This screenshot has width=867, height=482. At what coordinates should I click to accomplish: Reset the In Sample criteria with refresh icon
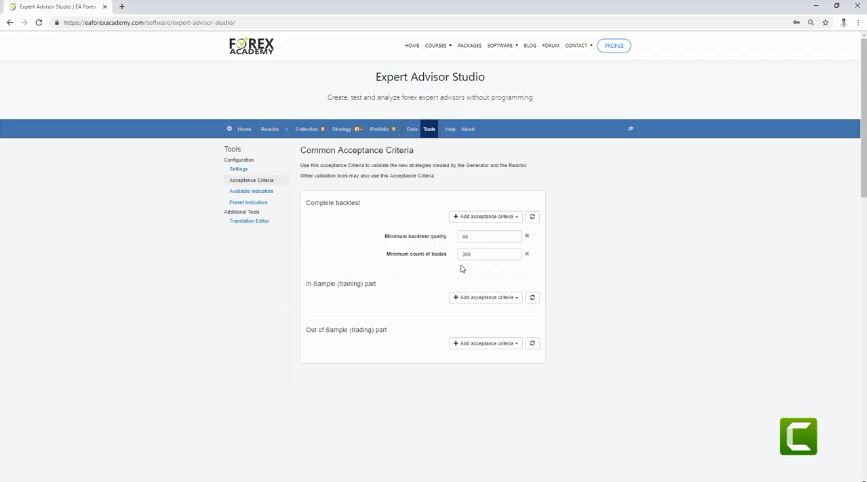click(533, 297)
